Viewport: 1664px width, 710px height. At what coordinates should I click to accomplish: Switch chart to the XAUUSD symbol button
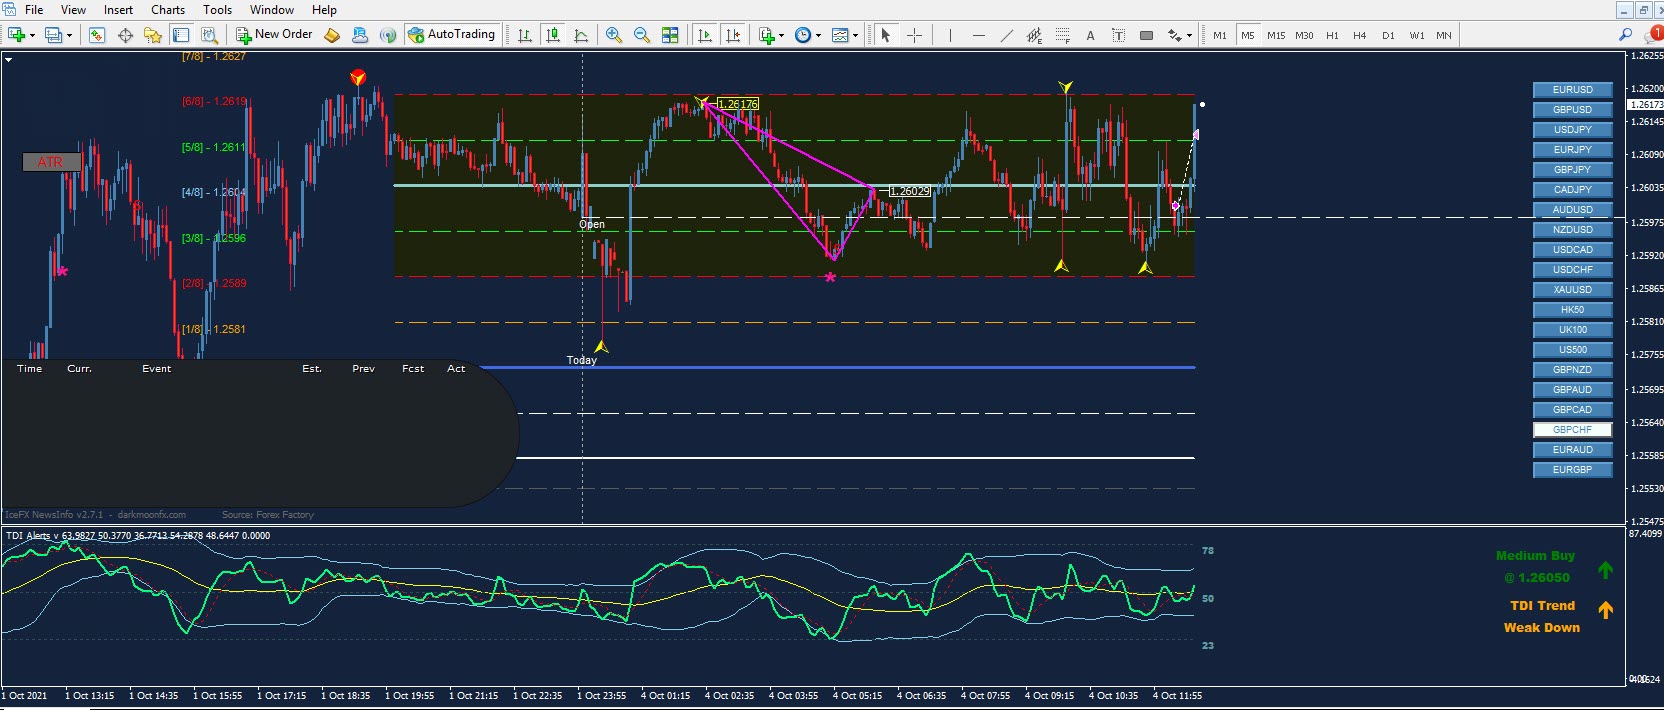(1572, 290)
